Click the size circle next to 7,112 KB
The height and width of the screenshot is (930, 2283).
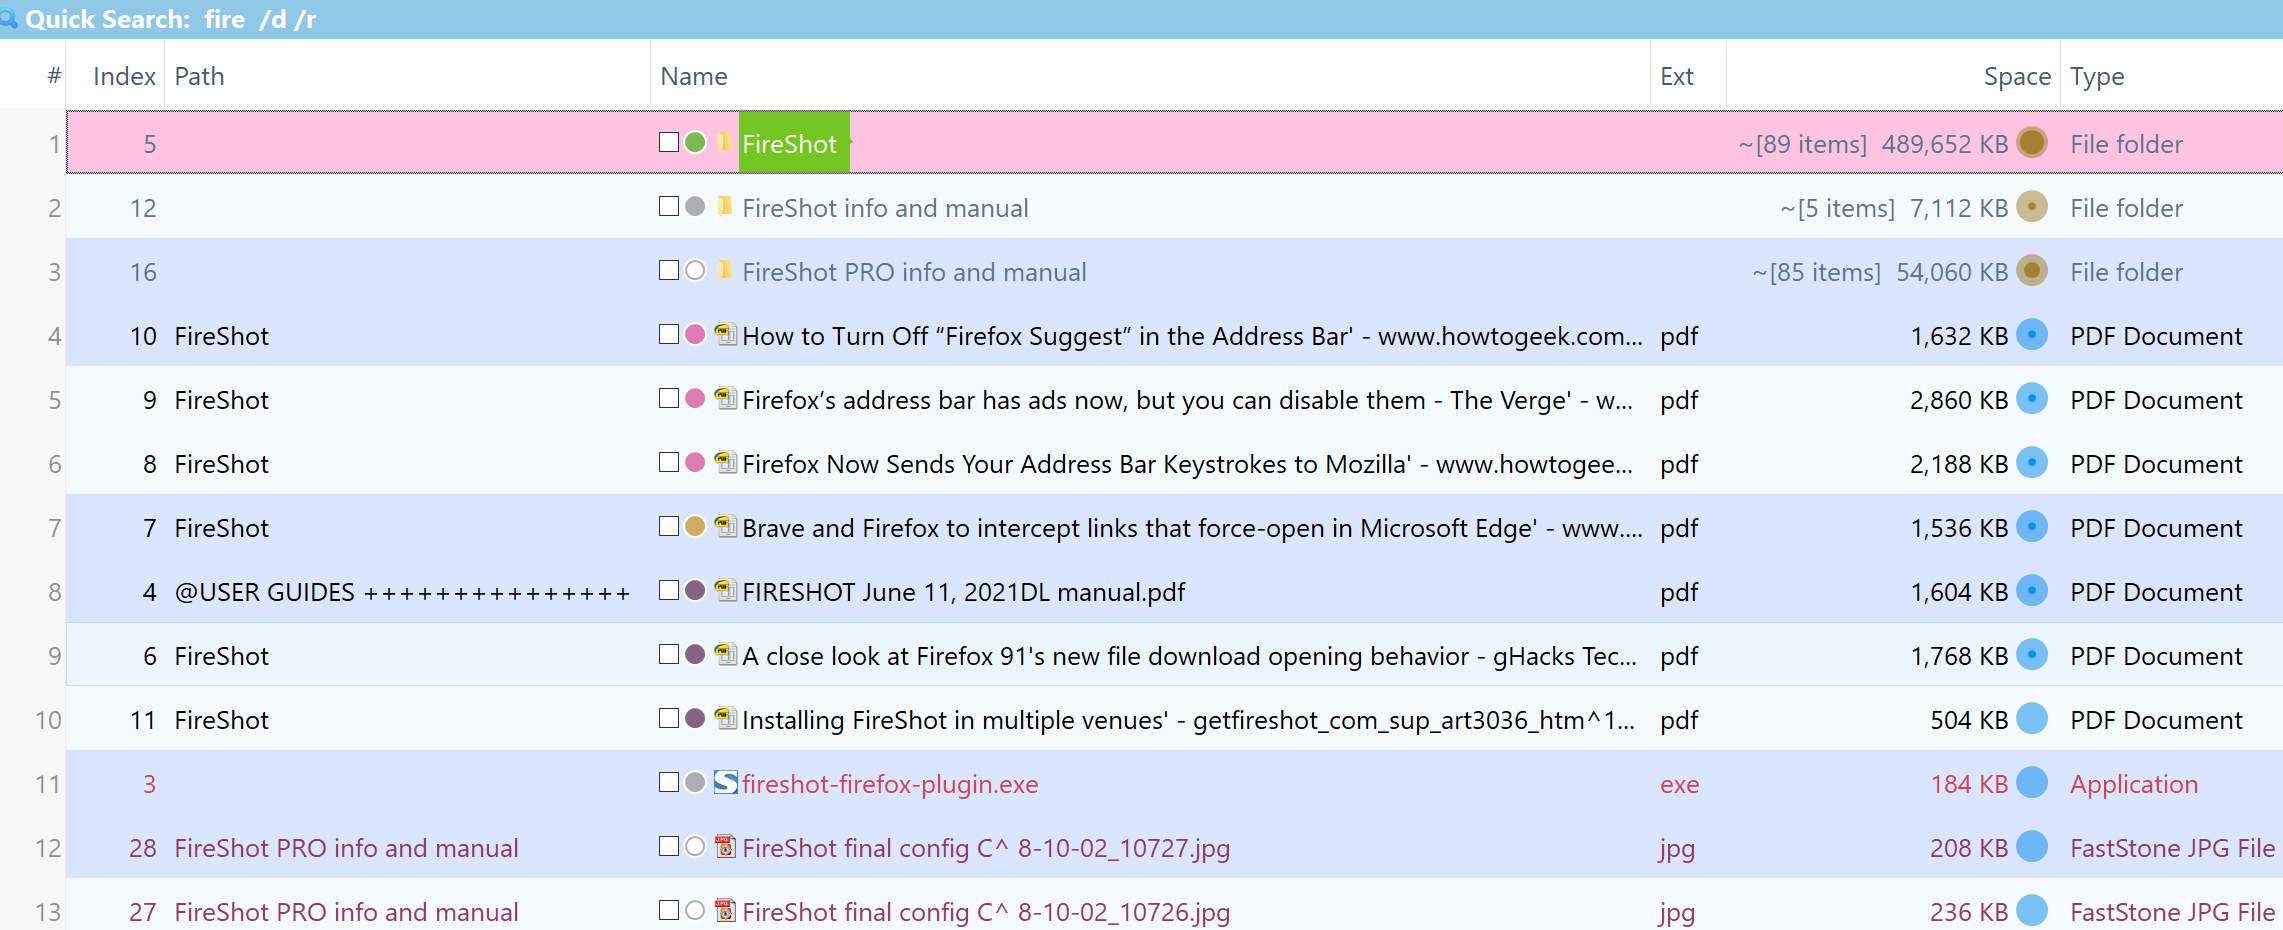[2032, 206]
